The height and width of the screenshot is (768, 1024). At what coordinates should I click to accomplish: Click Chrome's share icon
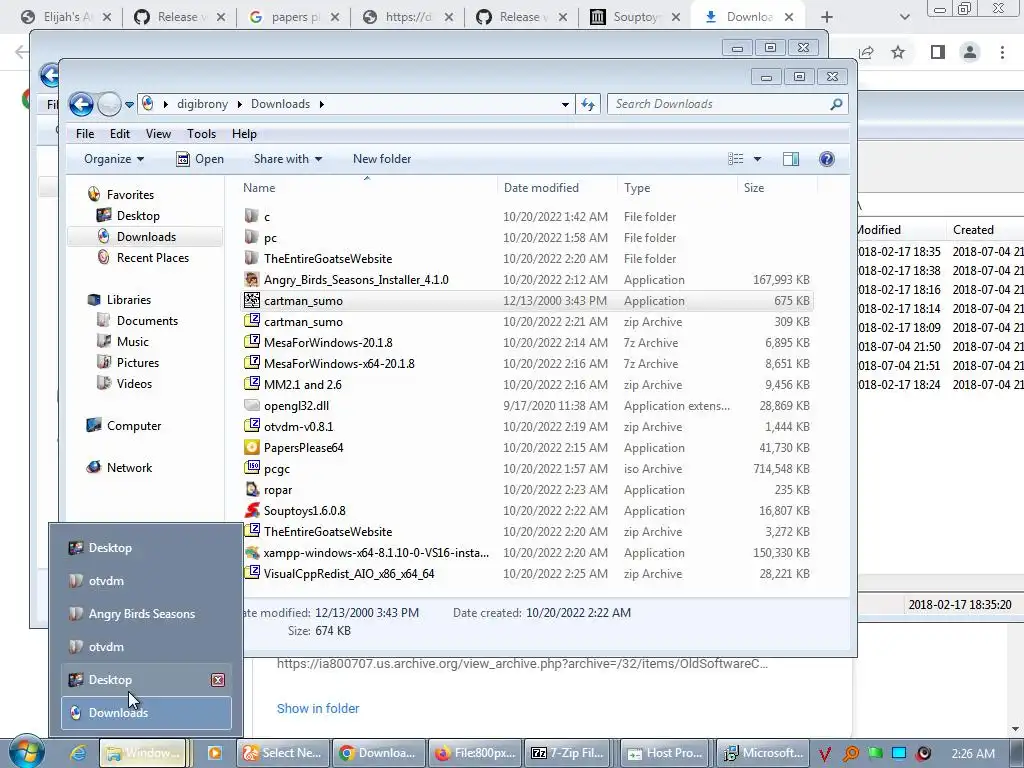tap(866, 52)
